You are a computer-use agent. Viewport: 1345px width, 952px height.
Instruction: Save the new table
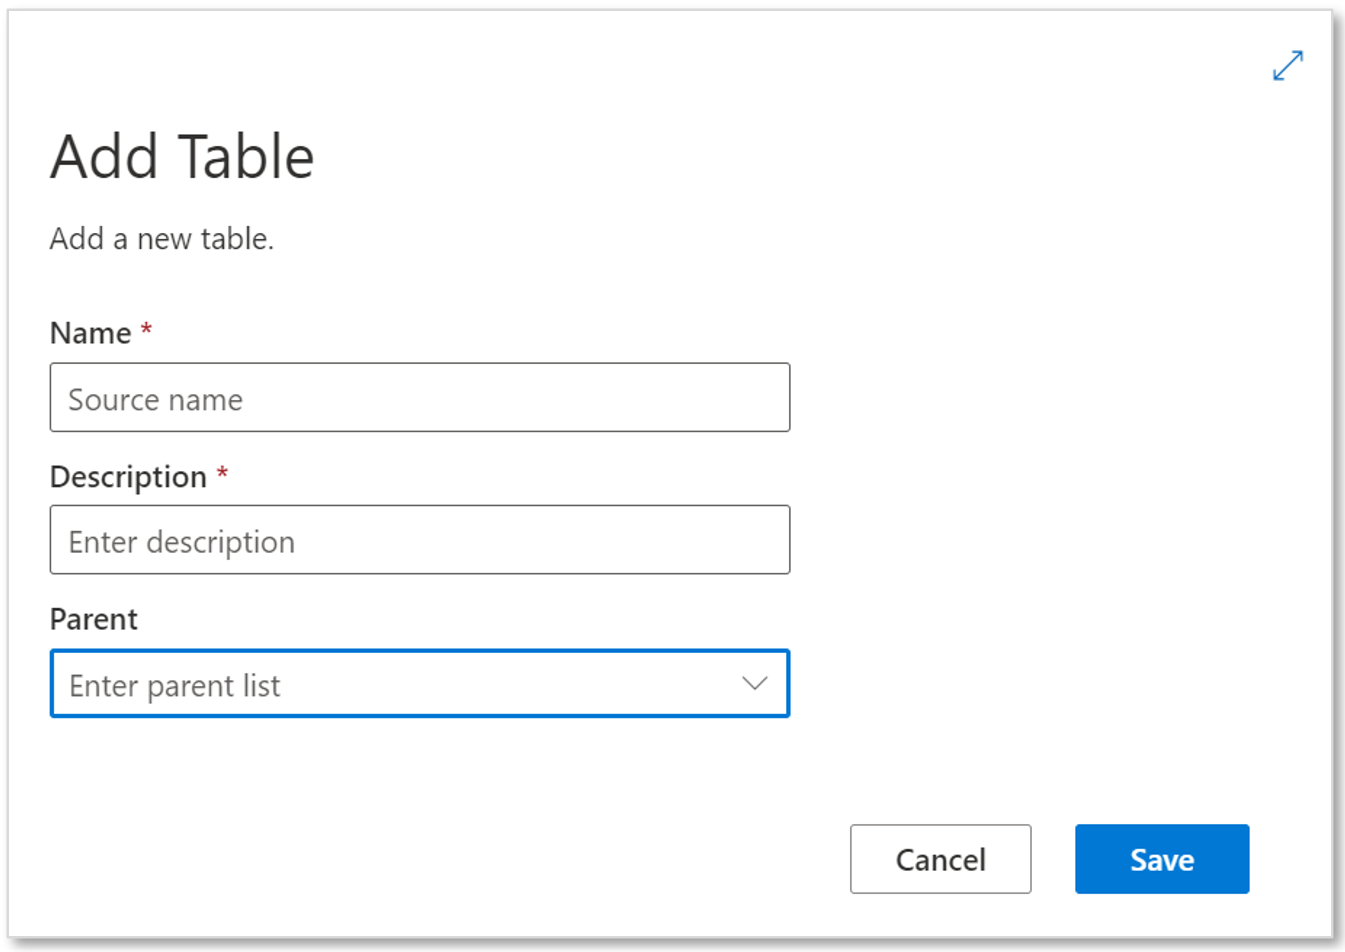tap(1162, 859)
